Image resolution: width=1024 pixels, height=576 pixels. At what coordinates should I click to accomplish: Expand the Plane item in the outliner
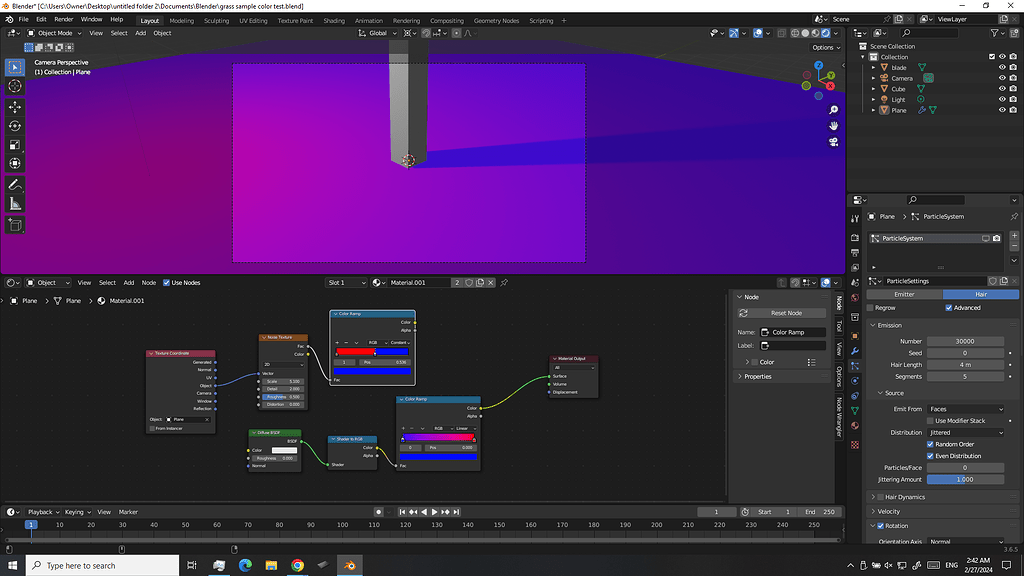[874, 110]
